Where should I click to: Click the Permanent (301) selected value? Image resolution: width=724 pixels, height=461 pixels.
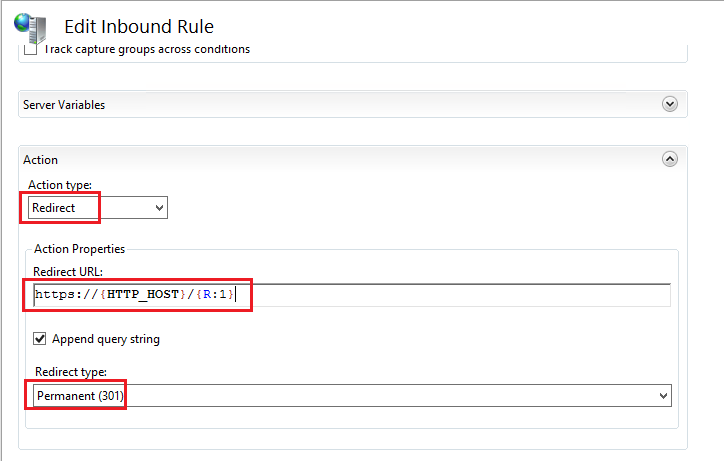[x=80, y=396]
